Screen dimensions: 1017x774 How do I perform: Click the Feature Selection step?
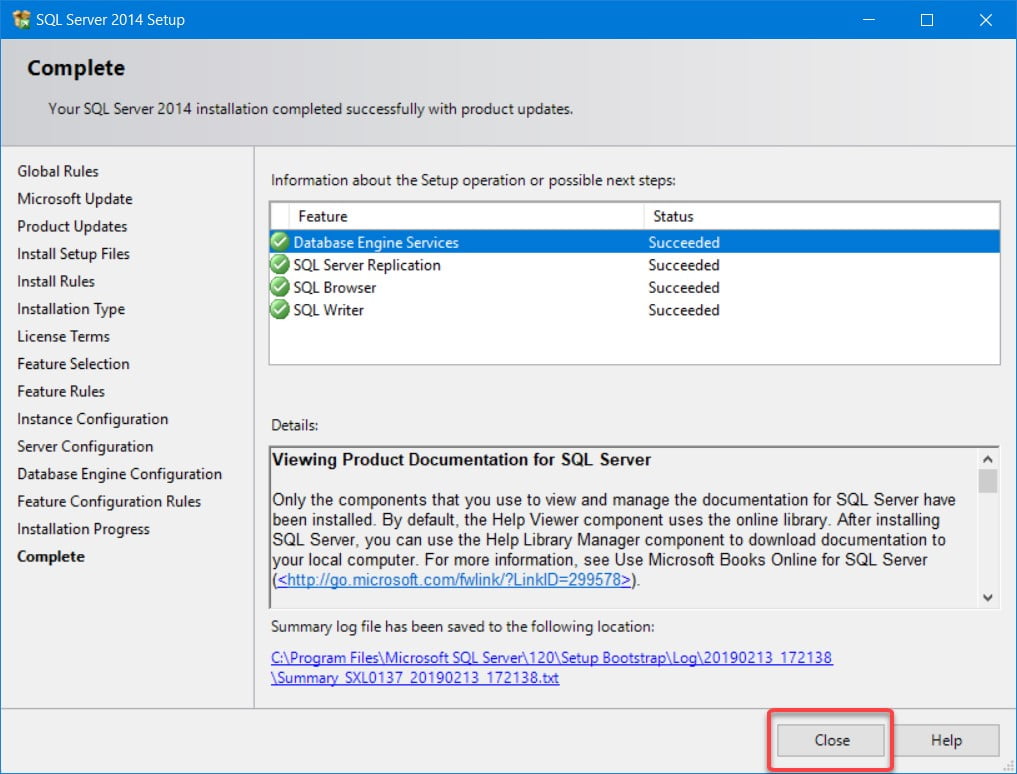[x=73, y=363]
